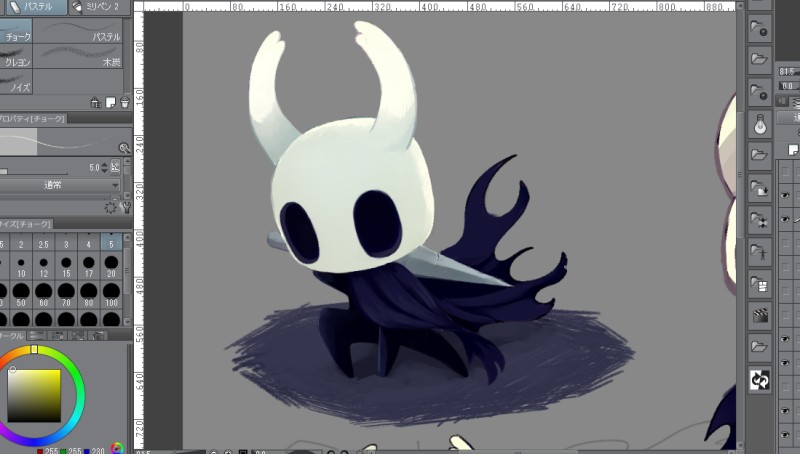The width and height of the screenshot is (800, 454).
Task: Switch to color slider tab next to サークル
Action: pyautogui.click(x=37, y=336)
